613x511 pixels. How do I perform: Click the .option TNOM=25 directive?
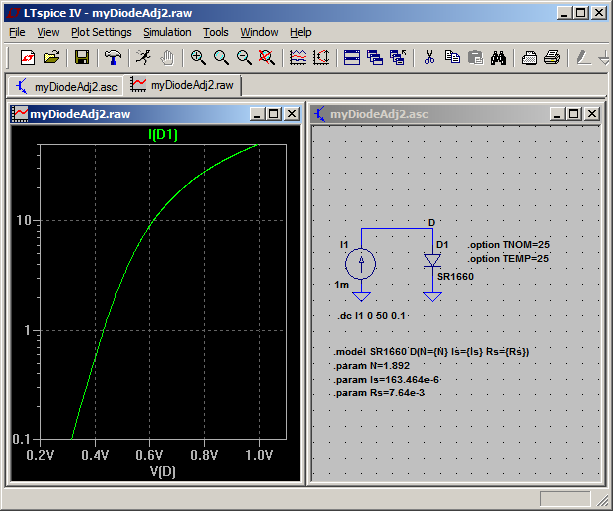pos(509,245)
